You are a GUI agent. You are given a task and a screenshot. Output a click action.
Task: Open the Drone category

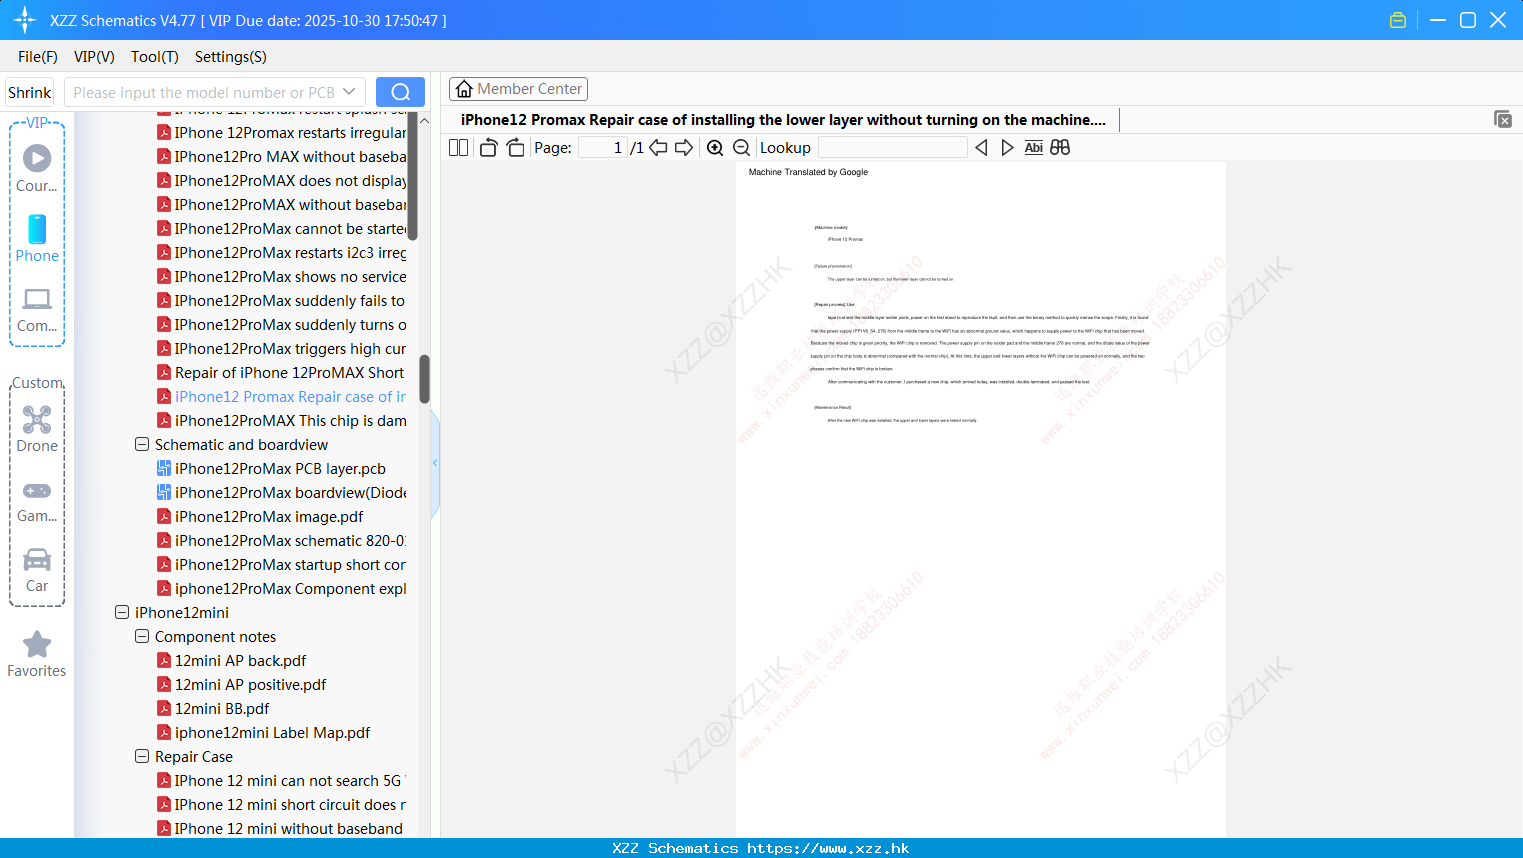pyautogui.click(x=37, y=429)
